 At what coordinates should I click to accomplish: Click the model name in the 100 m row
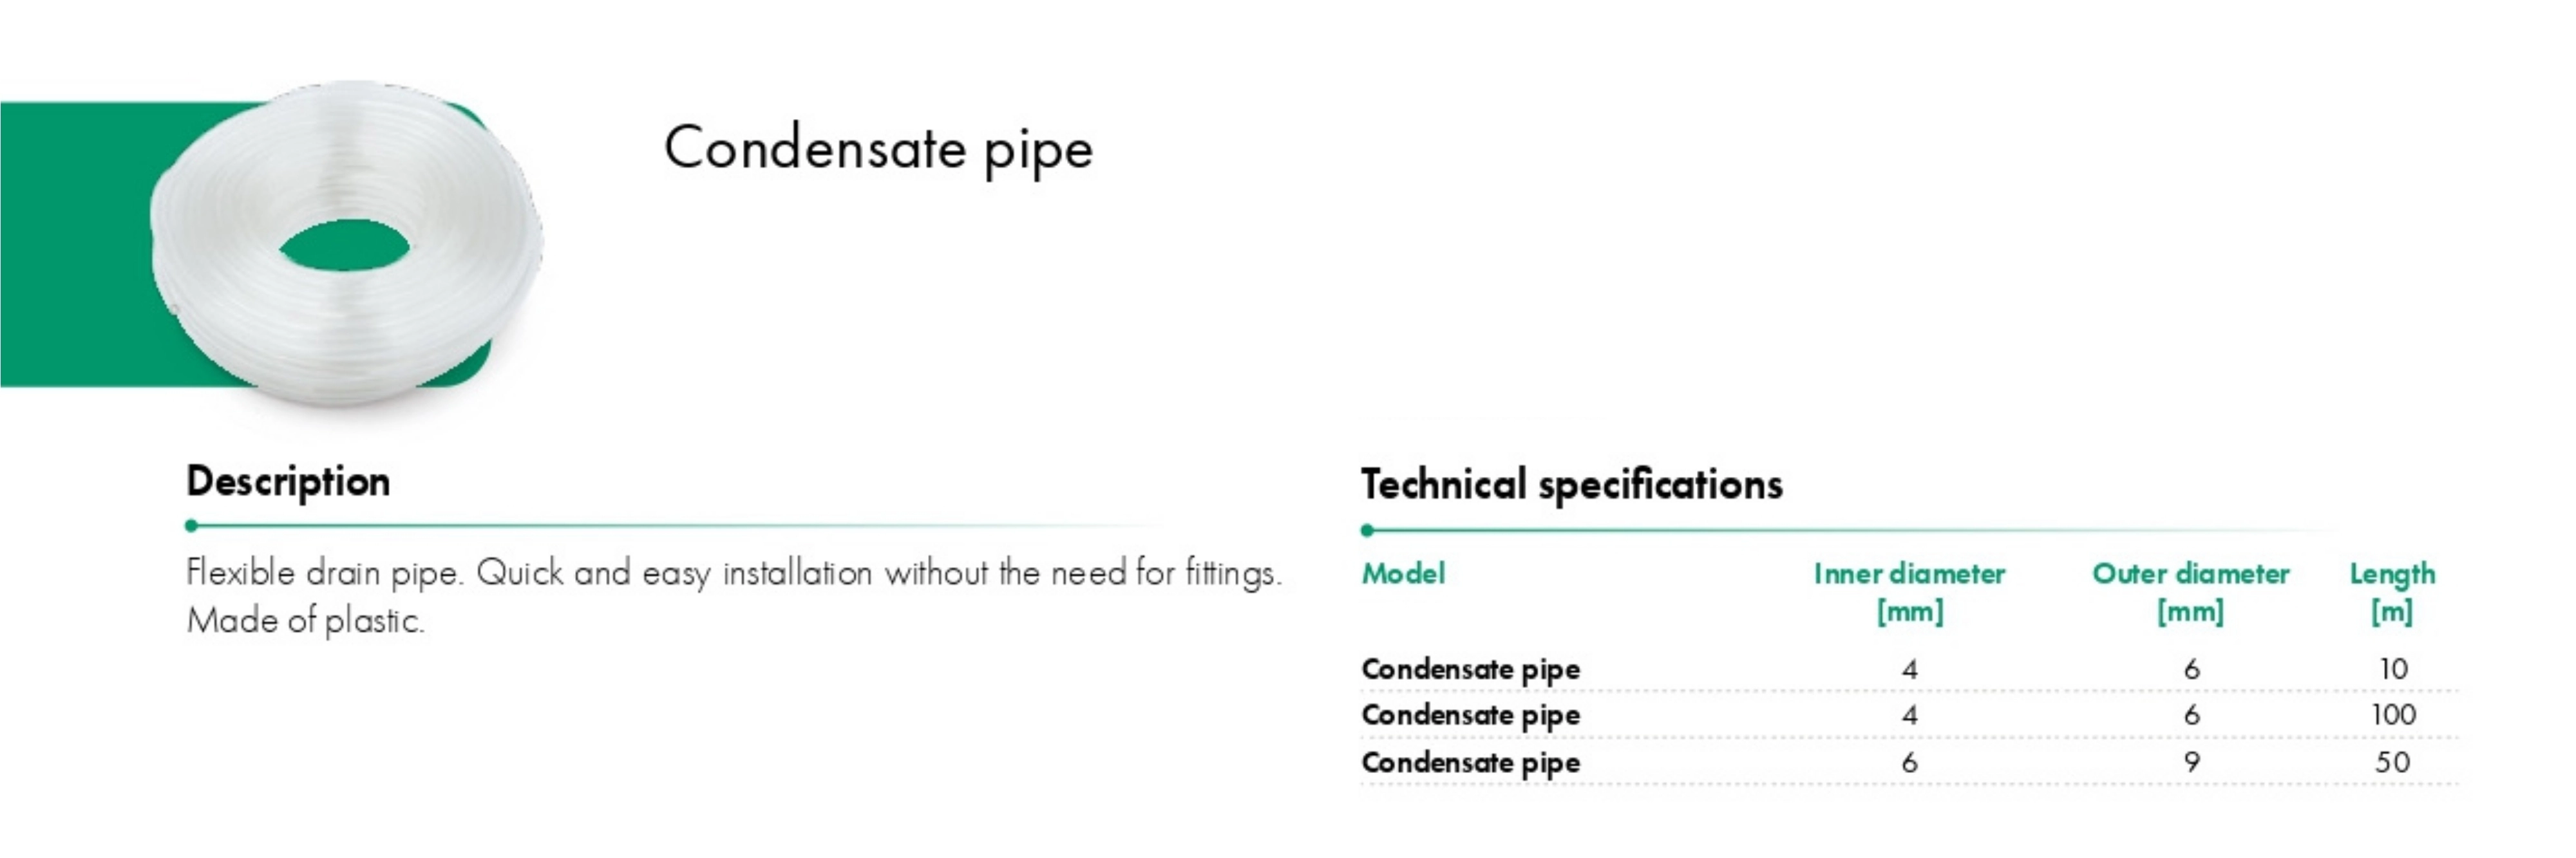(1470, 715)
